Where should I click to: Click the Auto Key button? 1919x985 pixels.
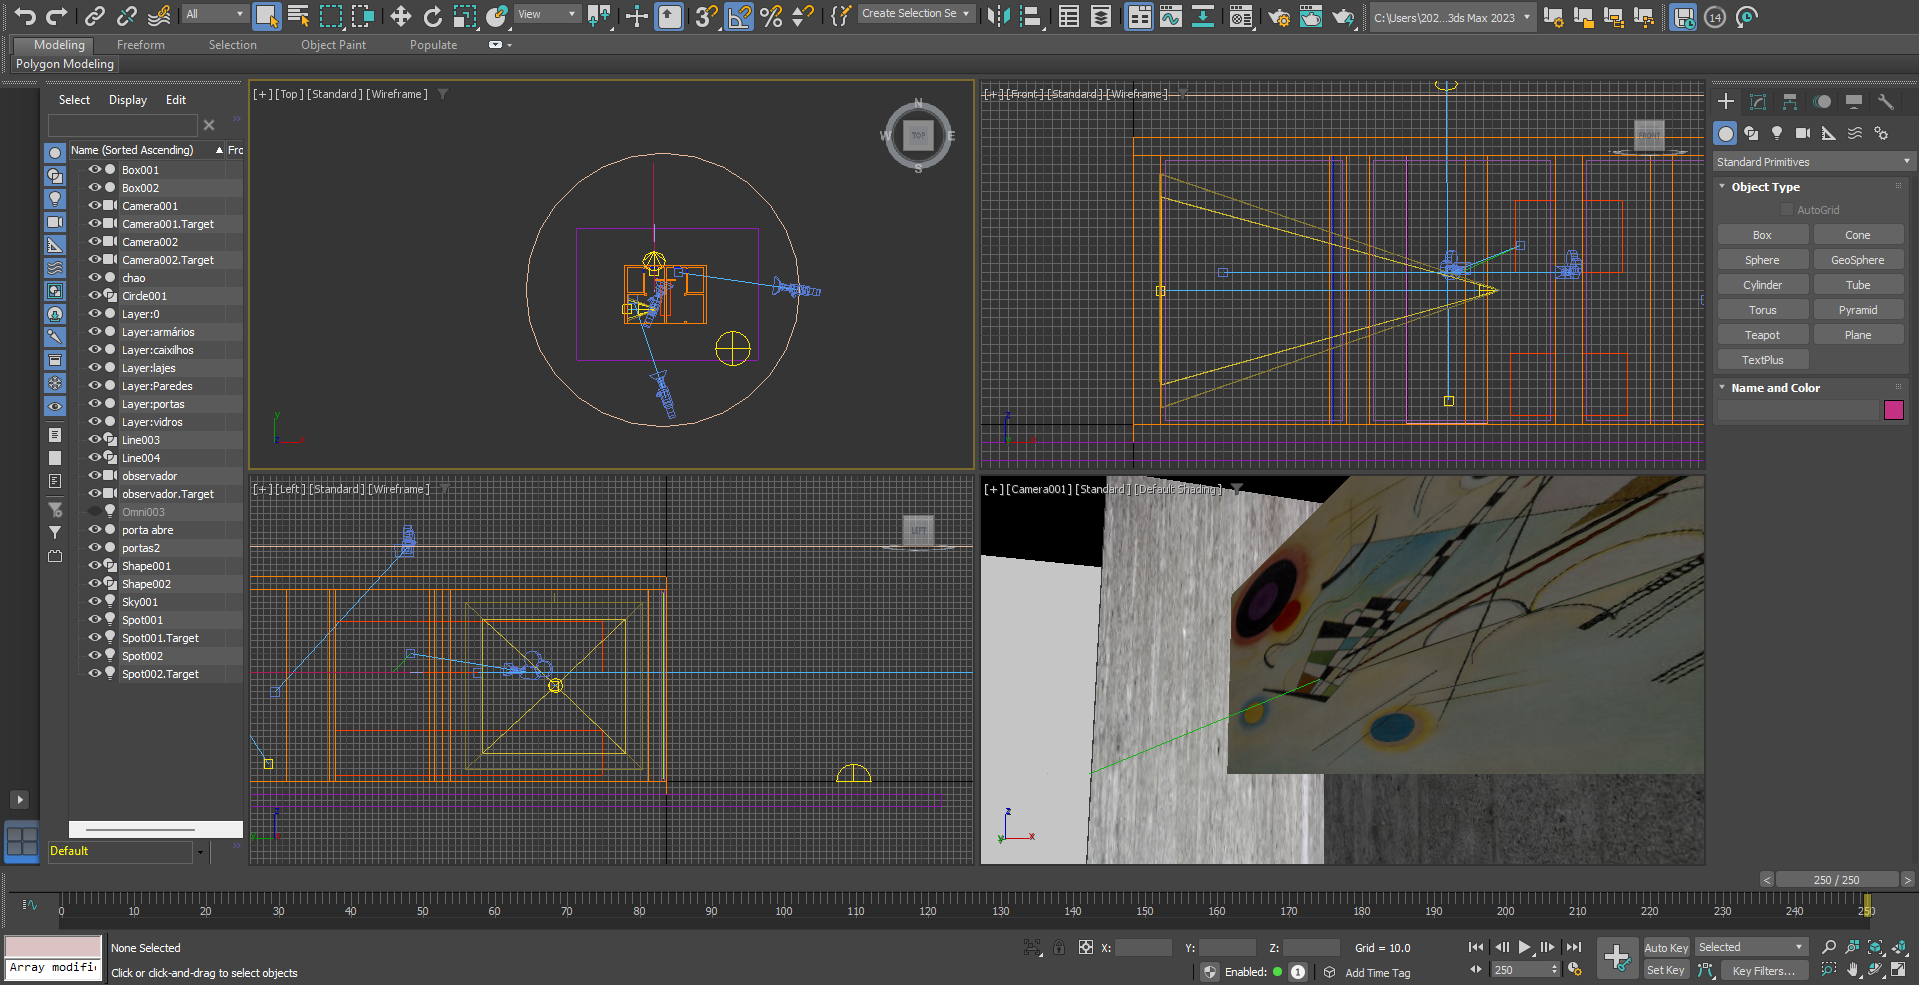1665,948
